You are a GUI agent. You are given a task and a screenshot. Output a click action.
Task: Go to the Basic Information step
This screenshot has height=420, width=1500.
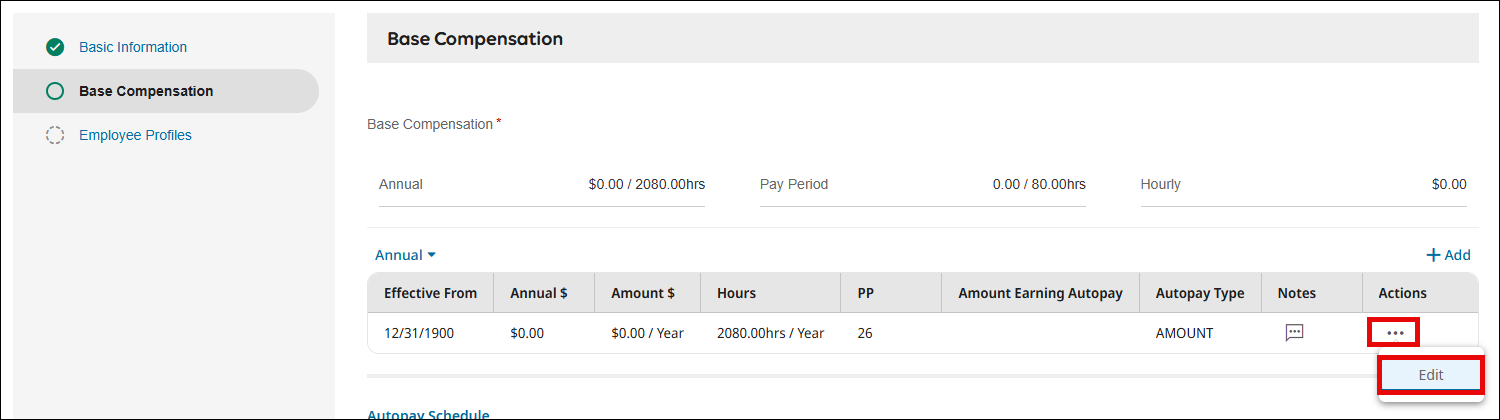133,47
